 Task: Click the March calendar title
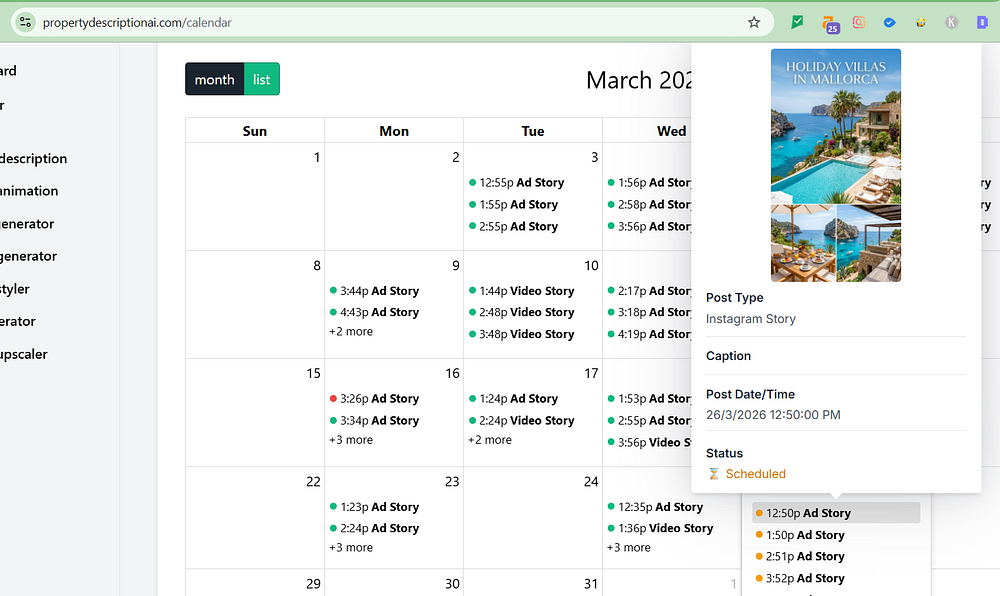(638, 80)
